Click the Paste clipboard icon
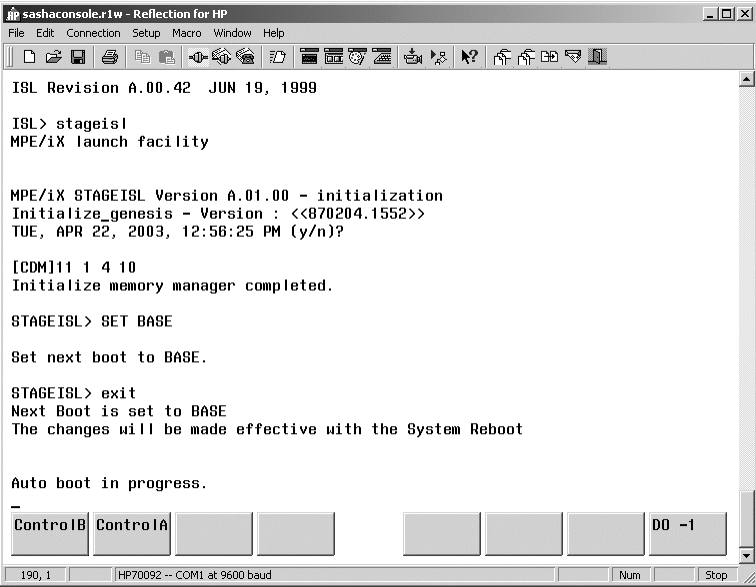 [166, 57]
